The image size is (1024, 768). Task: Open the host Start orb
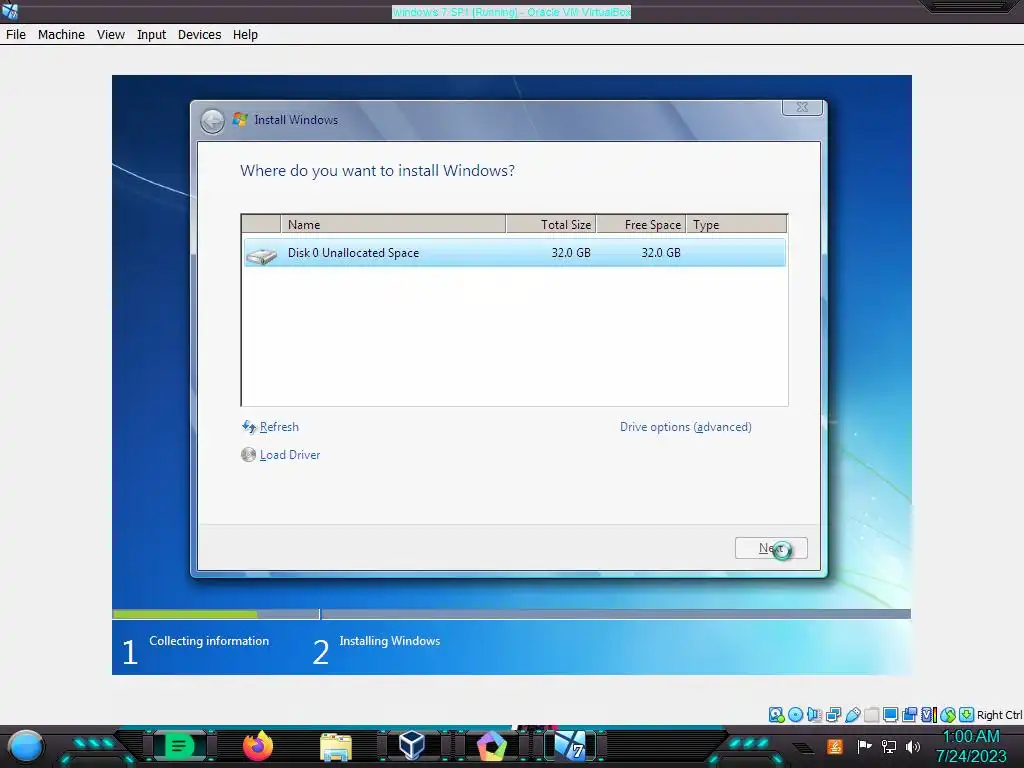pos(25,746)
